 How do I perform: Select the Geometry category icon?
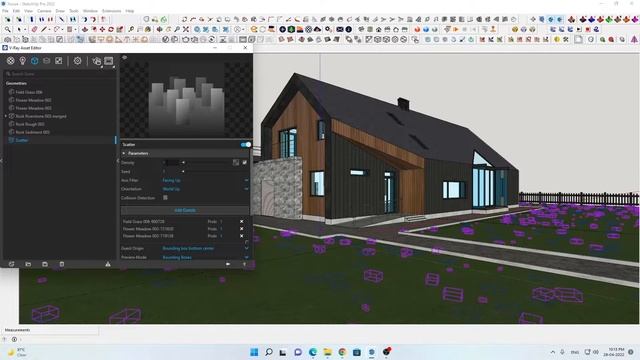point(34,61)
